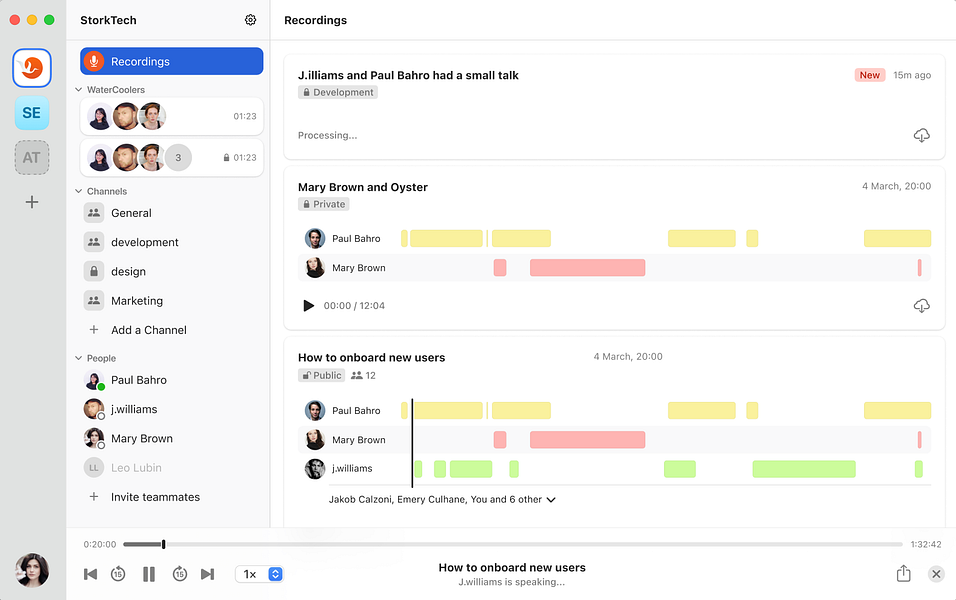Screen dimensions: 956x600
Task: Skip to next track
Action: [208, 574]
